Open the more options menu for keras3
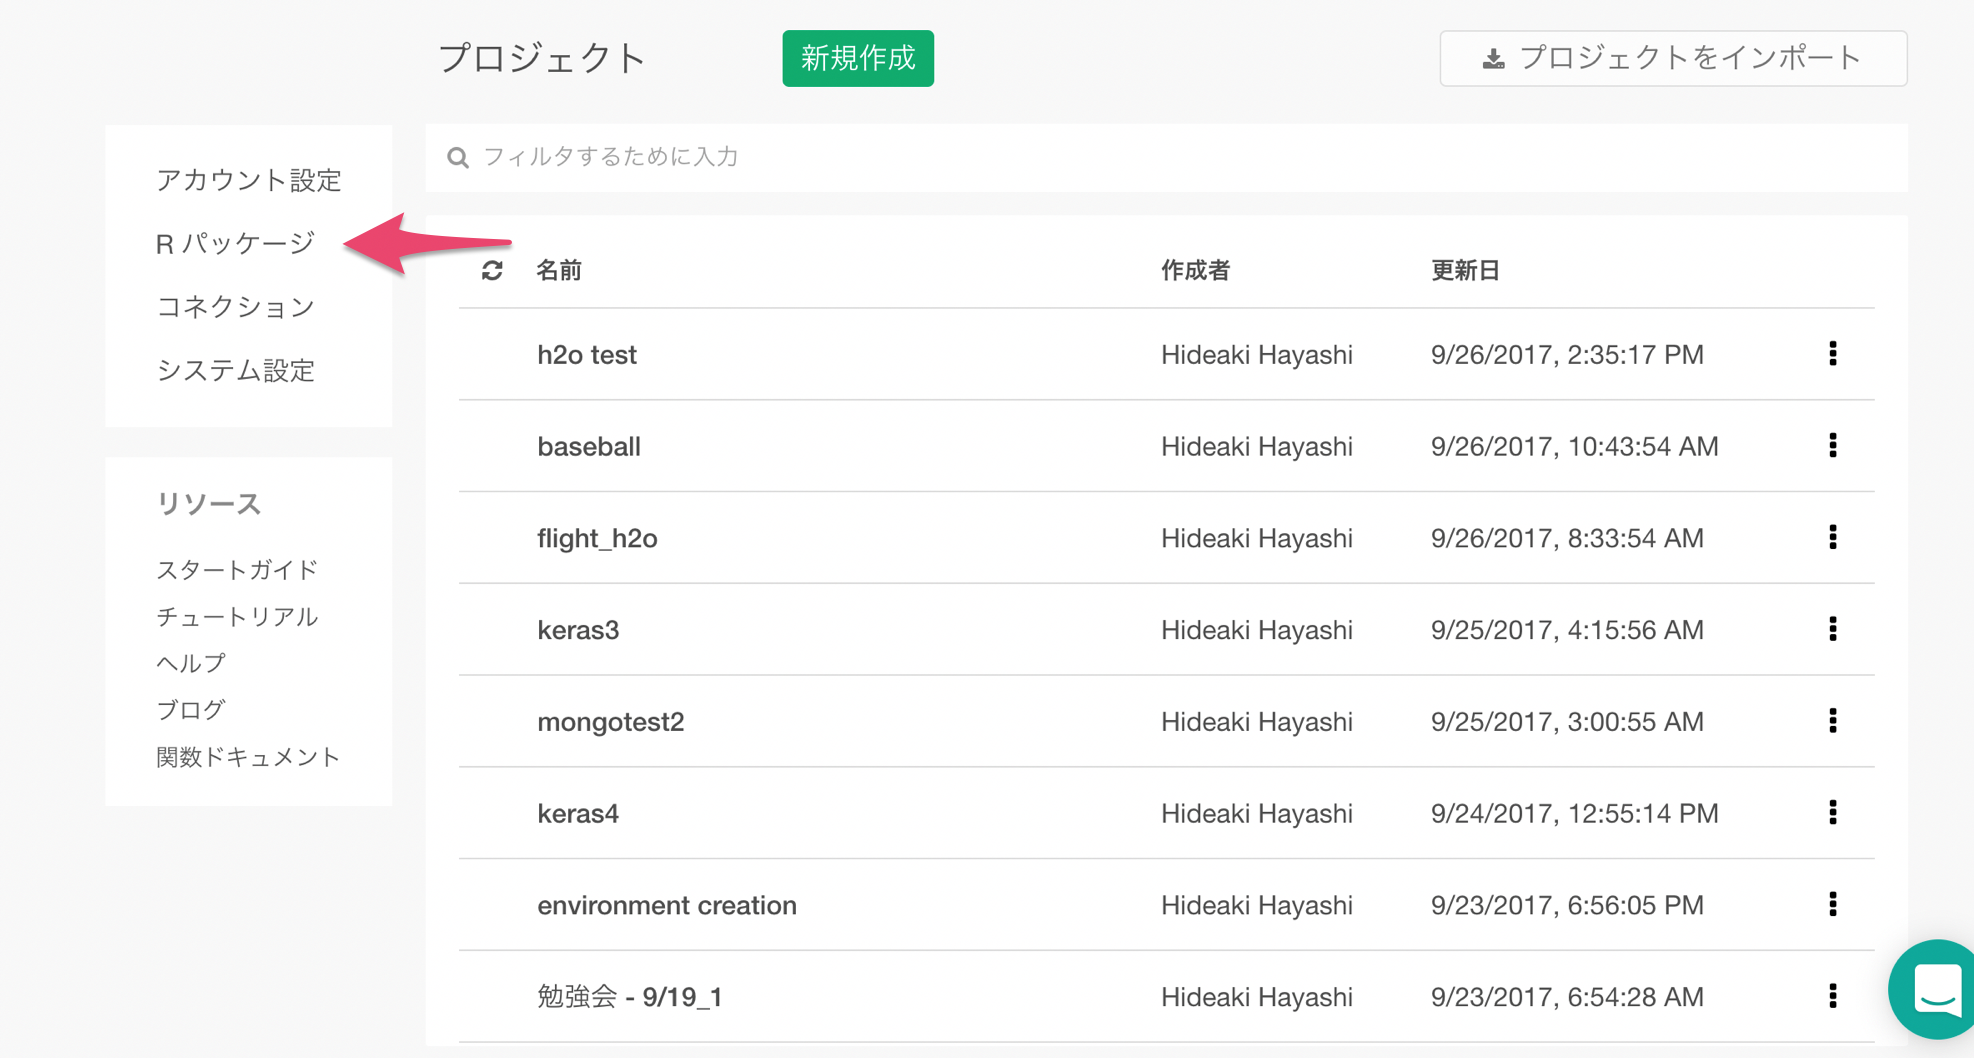 point(1833,629)
